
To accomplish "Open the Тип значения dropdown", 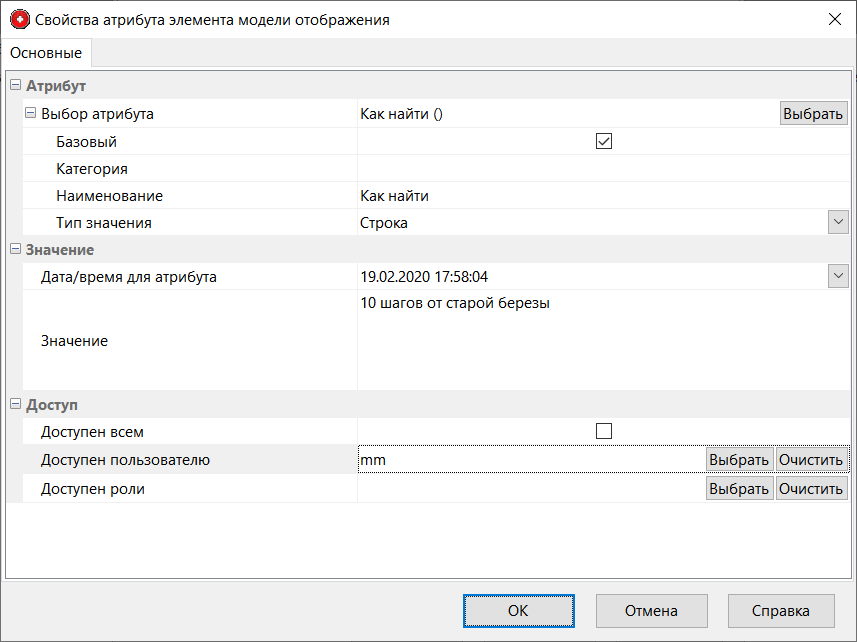I will pyautogui.click(x=838, y=223).
